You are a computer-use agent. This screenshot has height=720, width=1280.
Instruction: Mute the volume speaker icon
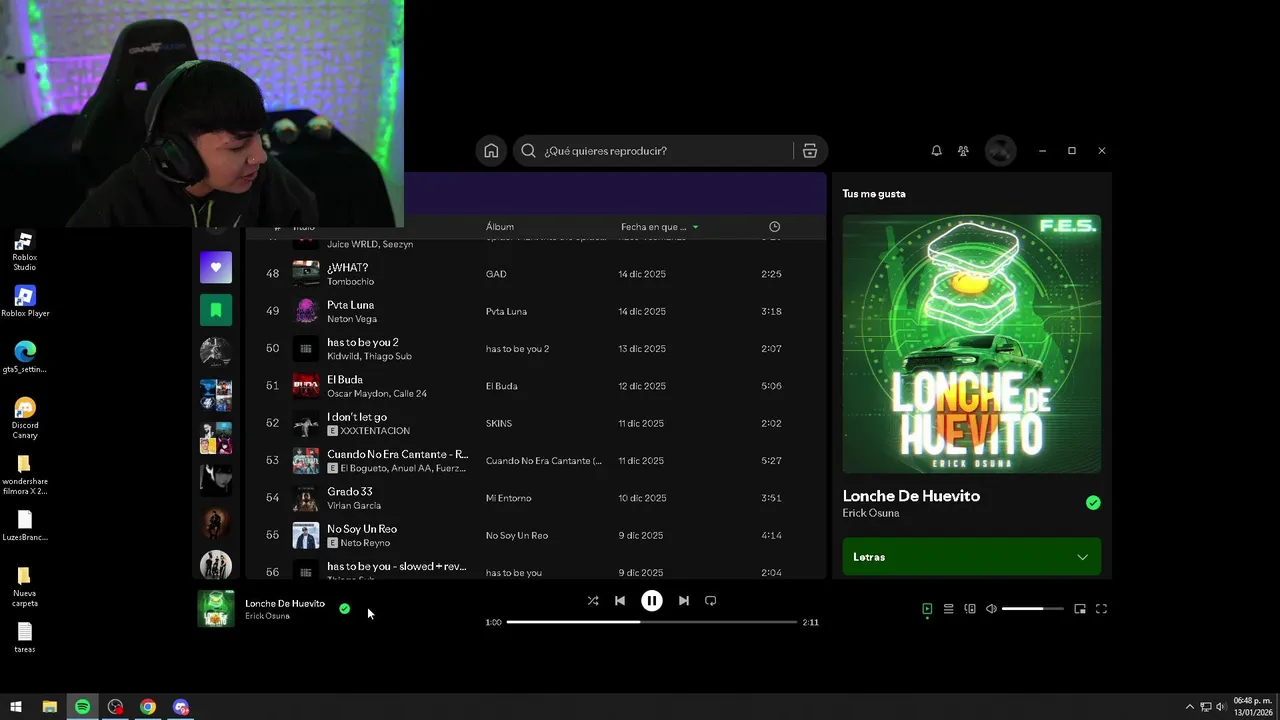(x=991, y=608)
